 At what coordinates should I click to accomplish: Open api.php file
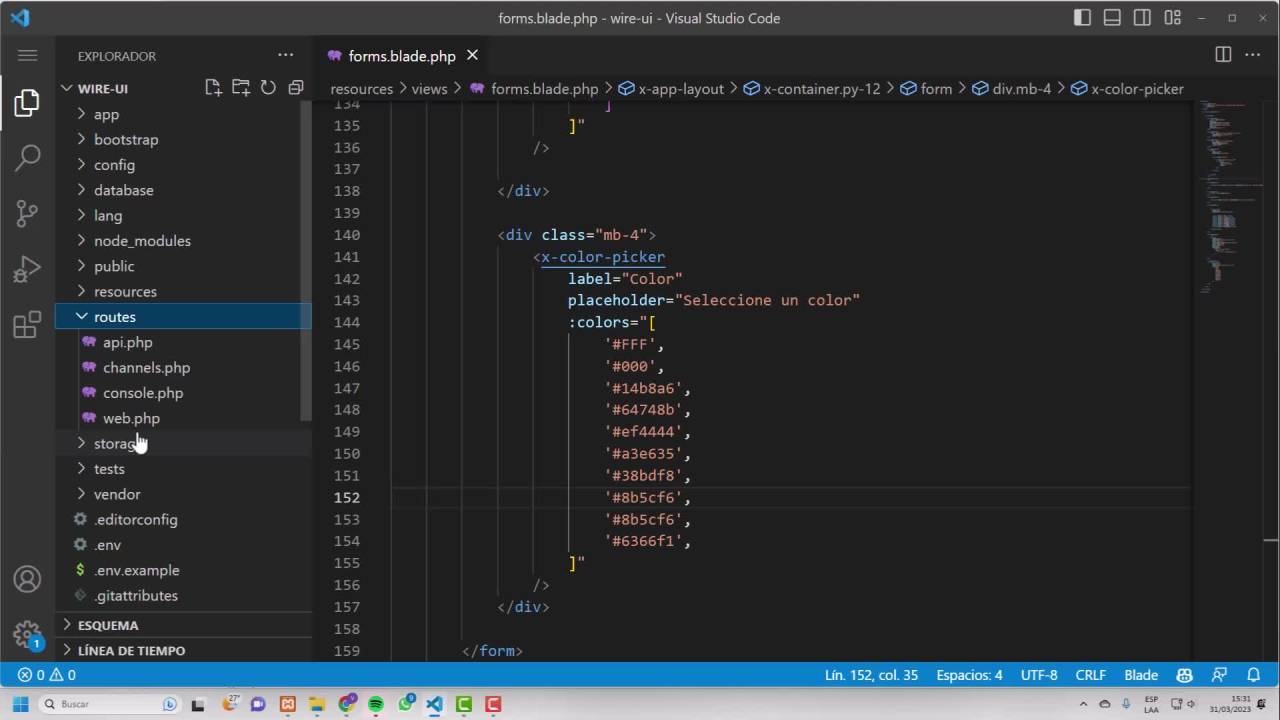183,342
